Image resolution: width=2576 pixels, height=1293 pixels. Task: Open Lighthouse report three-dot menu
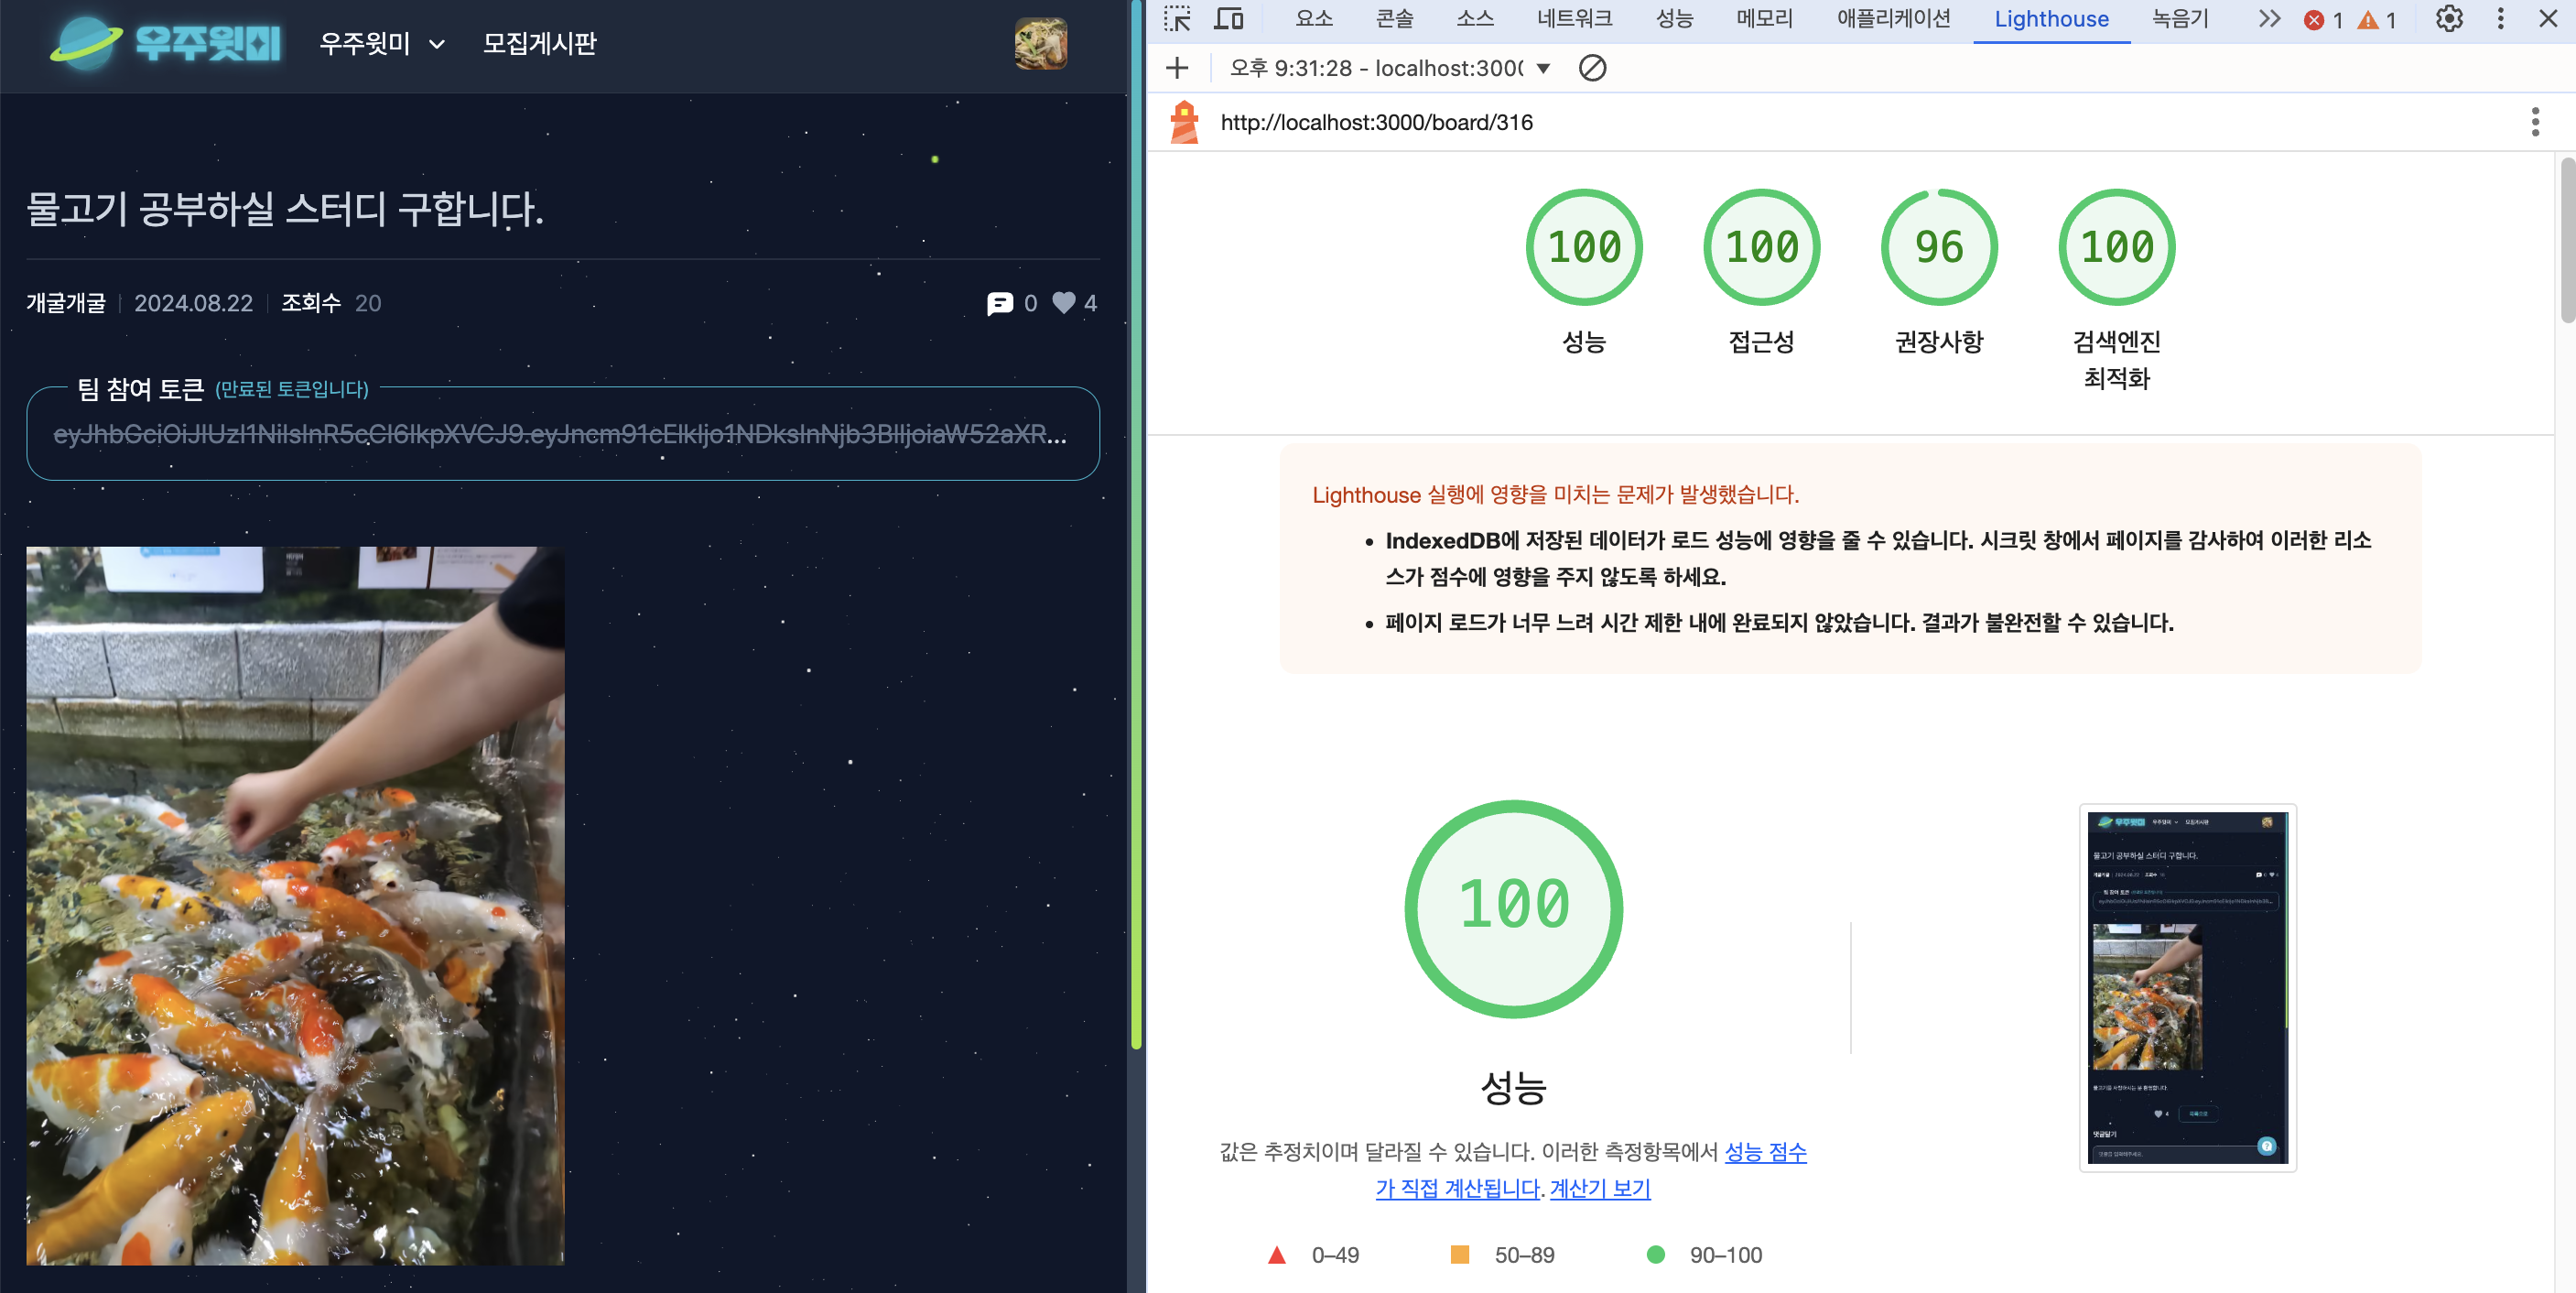(2534, 122)
